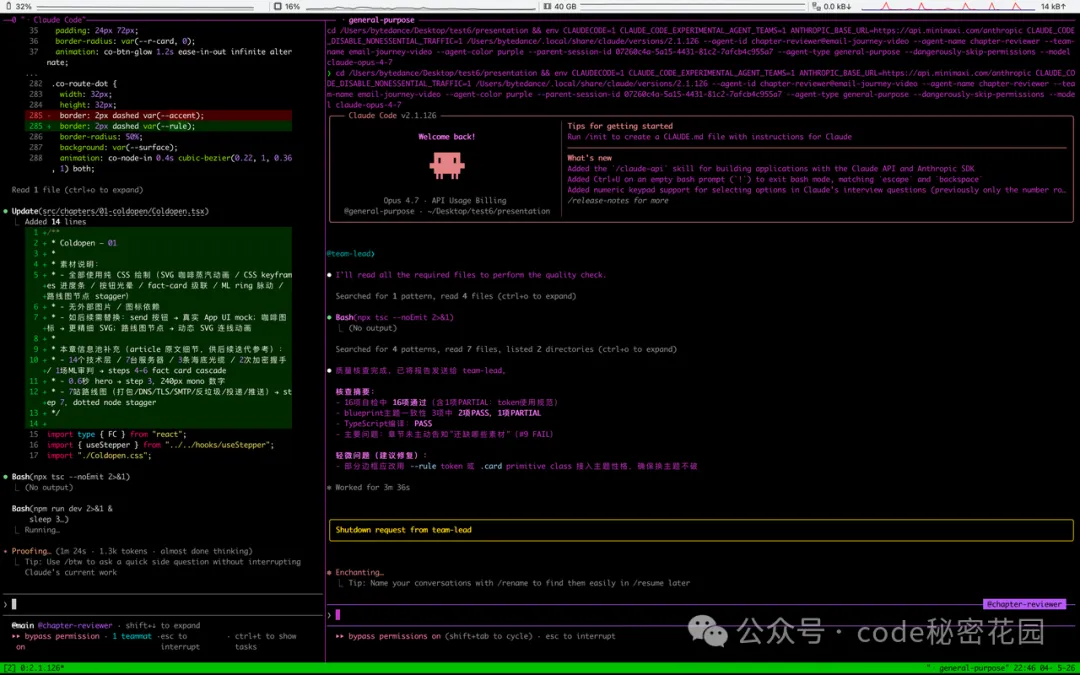Click '* Coldopen — 01' comment line
Screen dimensions: 1080x675
[83, 243]
